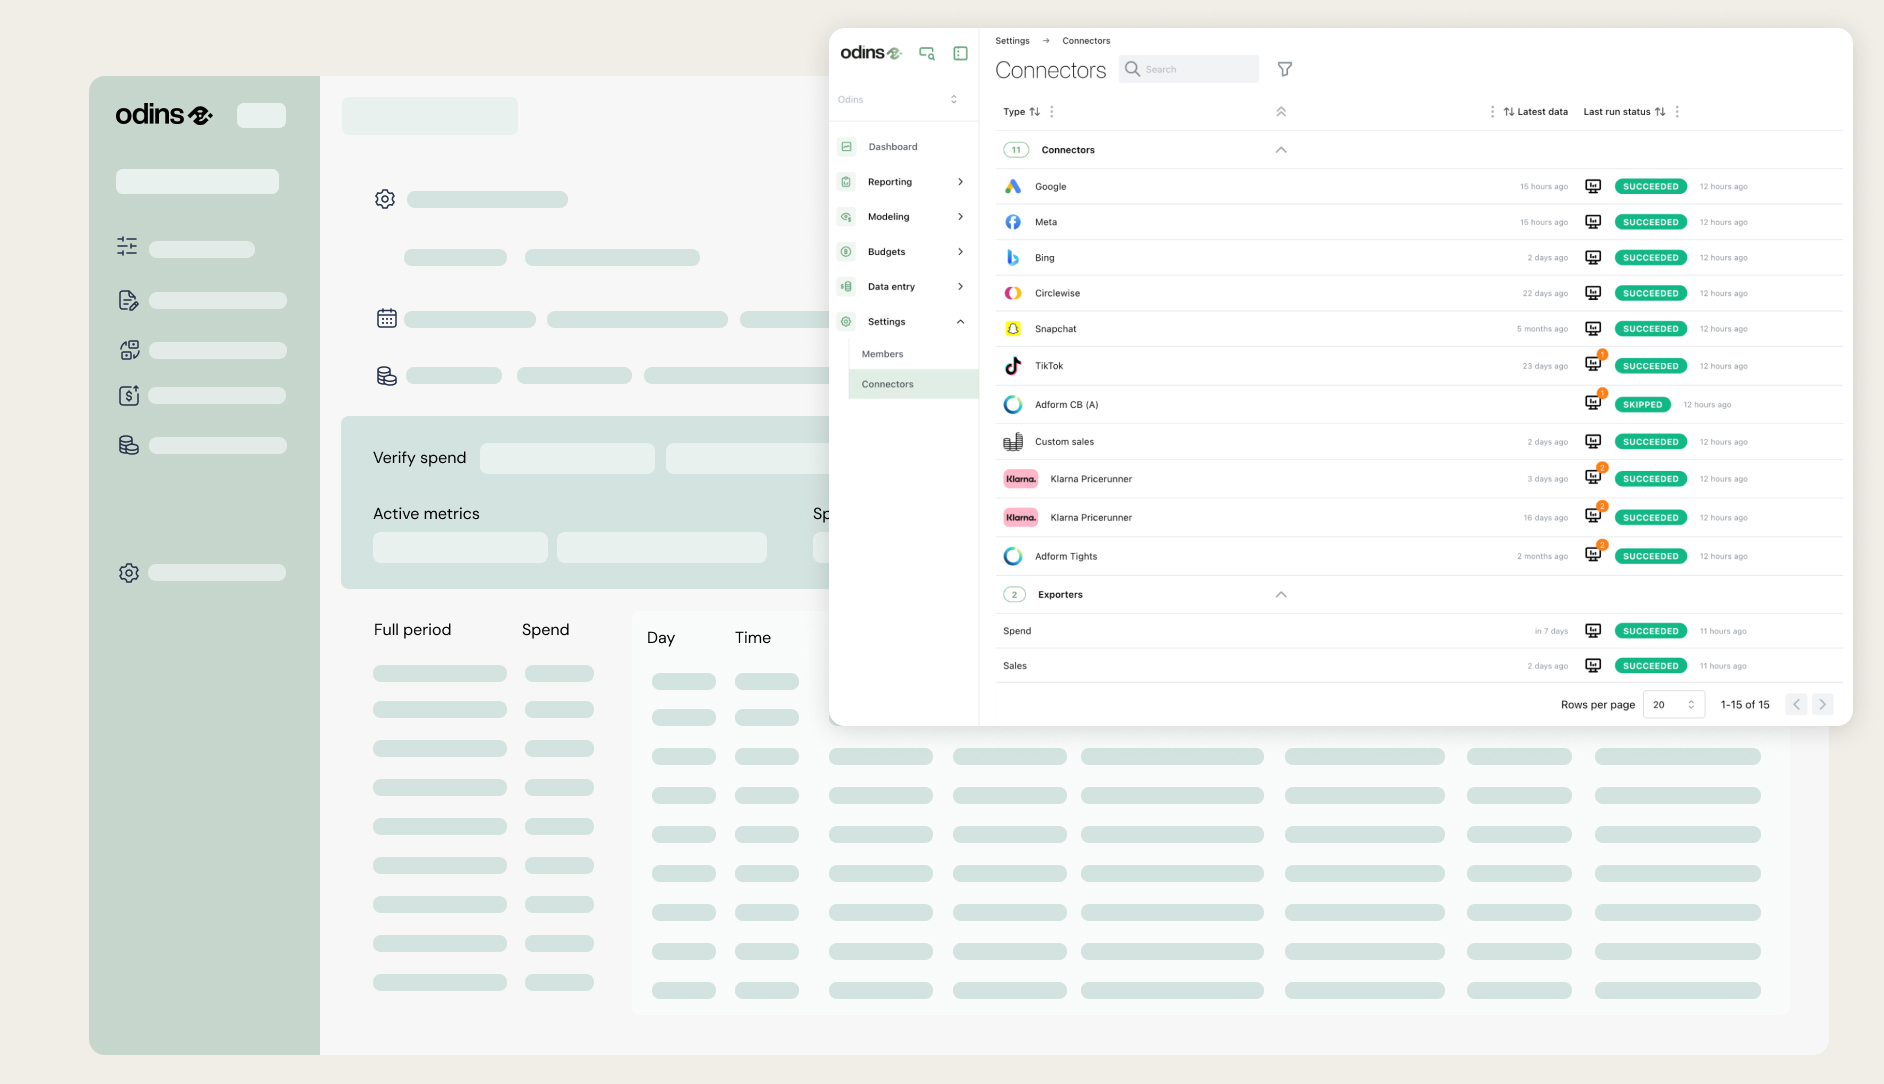Select Members under Settings
Screen dimensions: 1884x1084
882,353
